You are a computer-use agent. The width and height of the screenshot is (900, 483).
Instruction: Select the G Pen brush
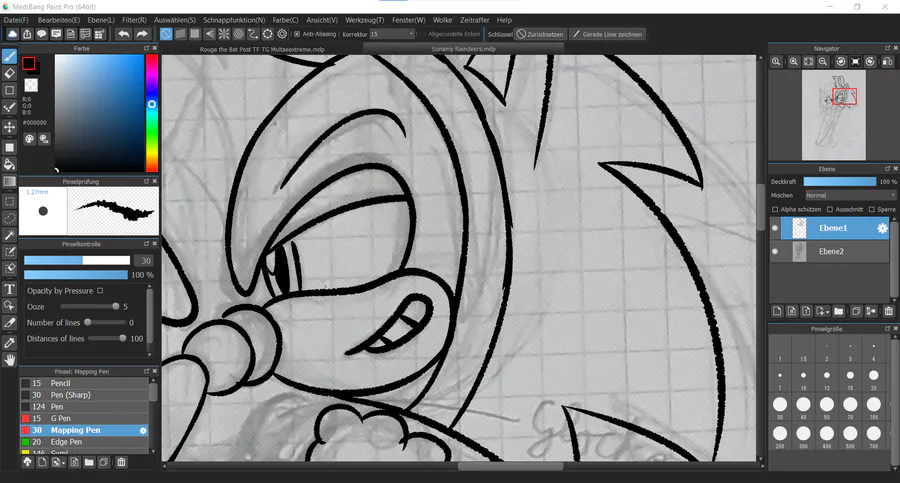(x=84, y=419)
